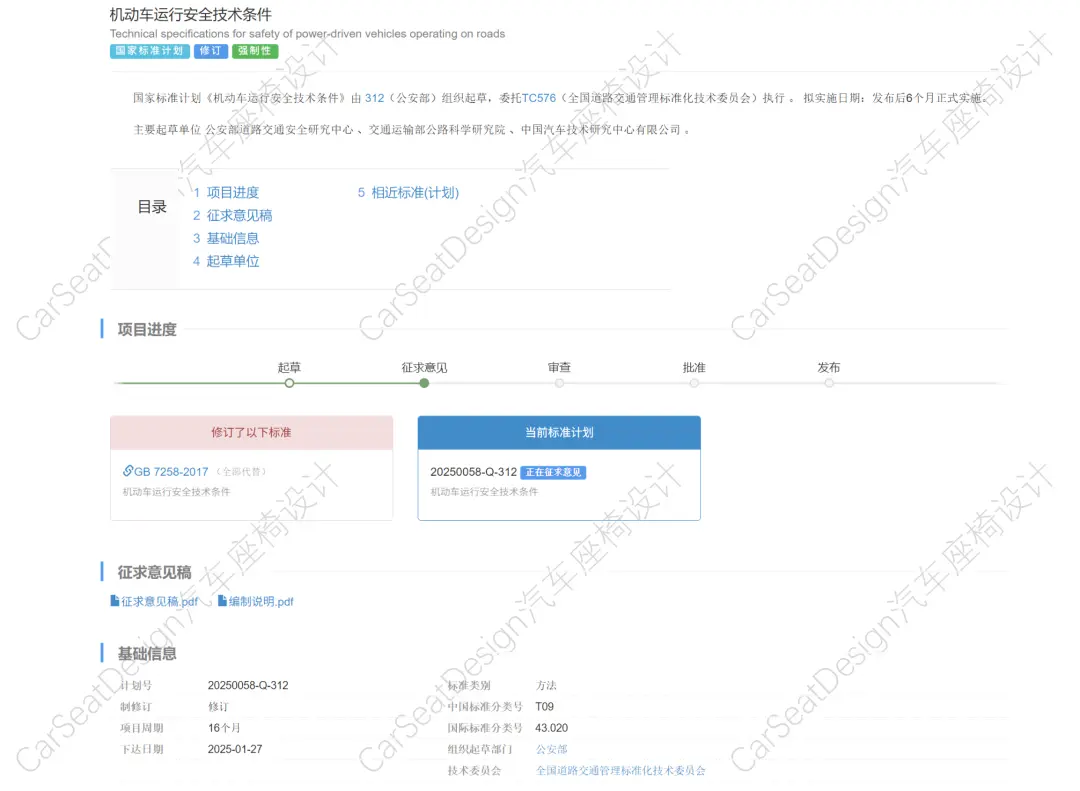Click the blue 修订 tag badge
This screenshot has width=1080, height=791.
point(210,51)
